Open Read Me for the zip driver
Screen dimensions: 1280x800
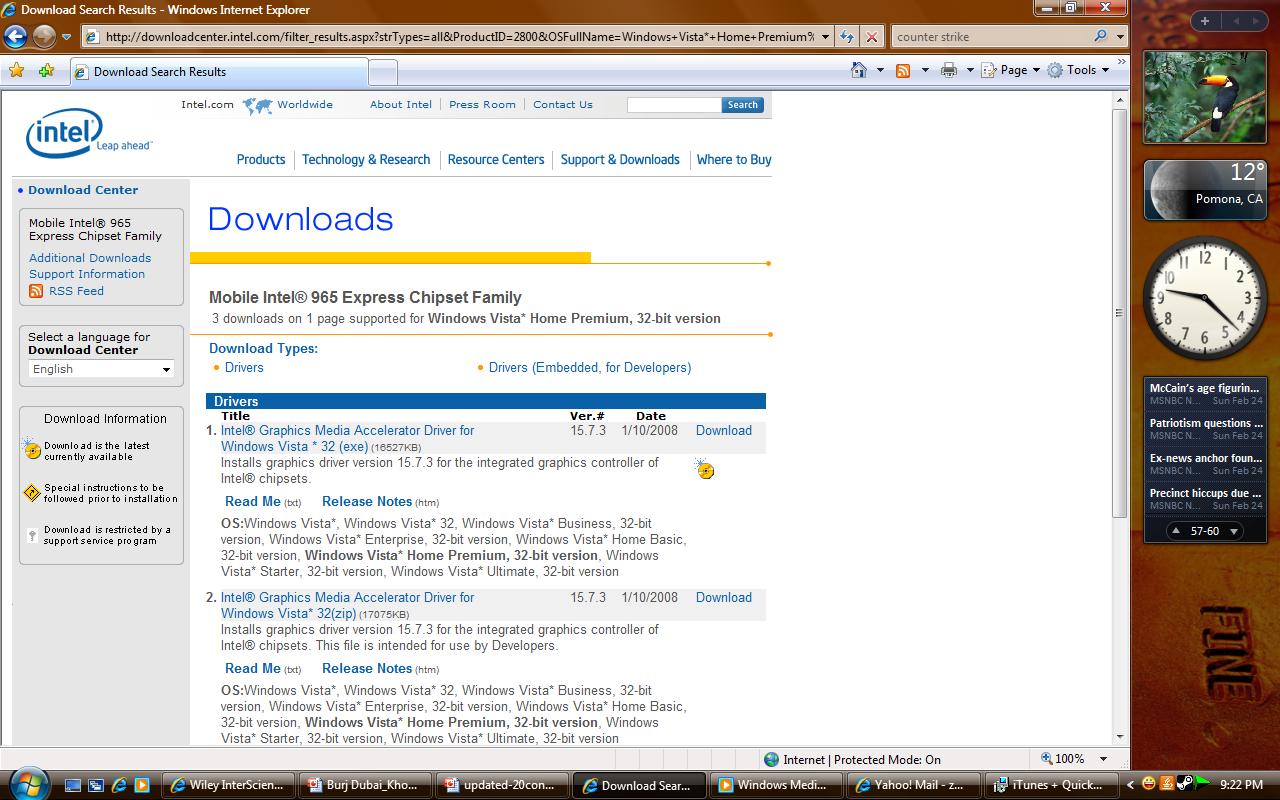click(253, 668)
